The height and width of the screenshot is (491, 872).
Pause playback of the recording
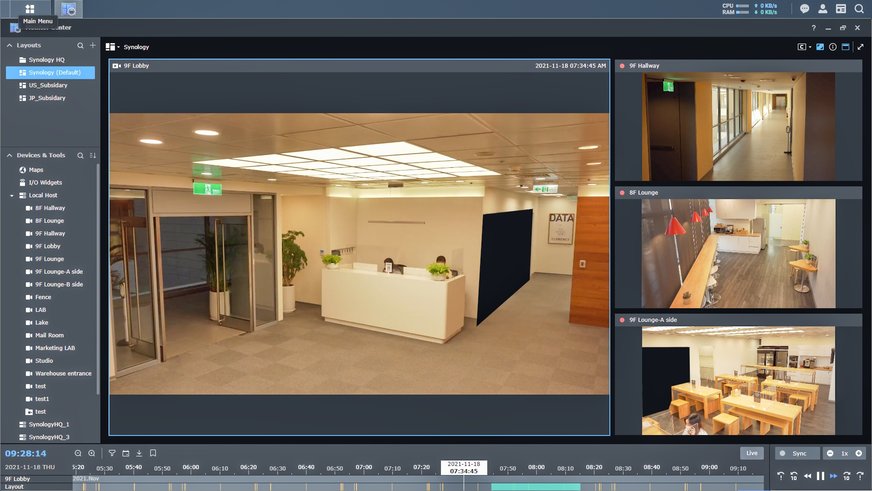pos(820,476)
